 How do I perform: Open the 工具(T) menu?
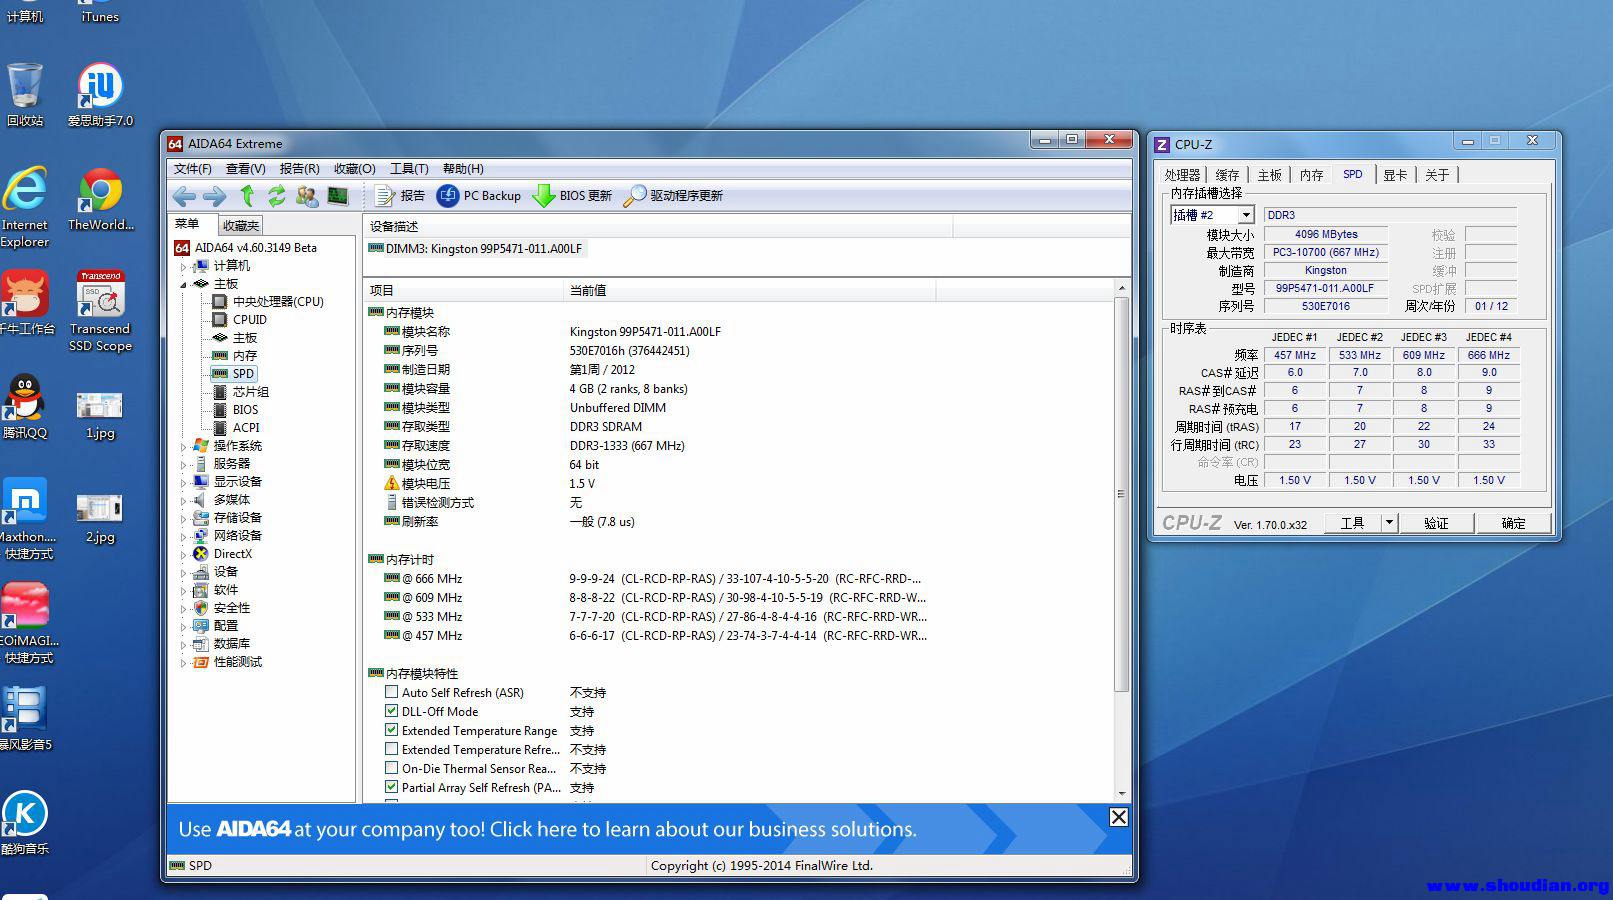coord(409,169)
